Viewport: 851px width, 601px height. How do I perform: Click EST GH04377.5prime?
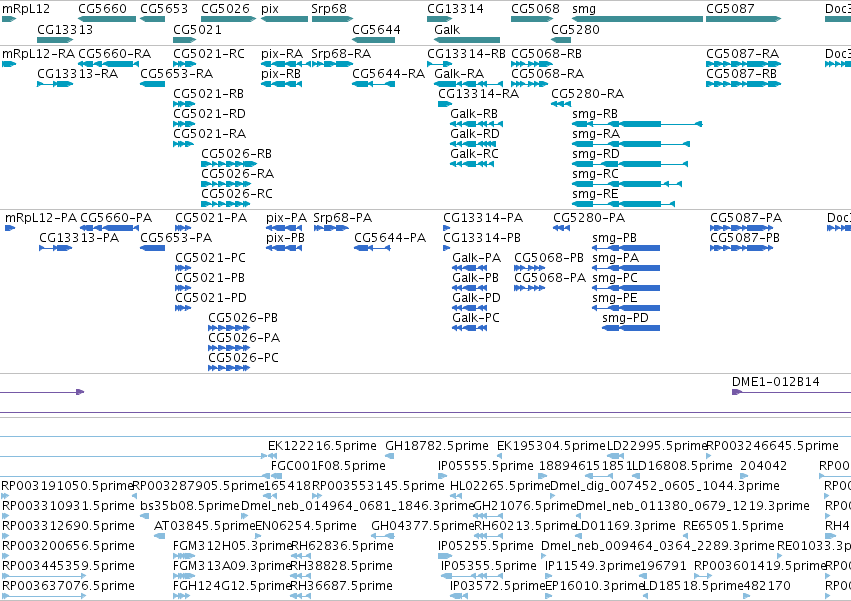pos(423,526)
